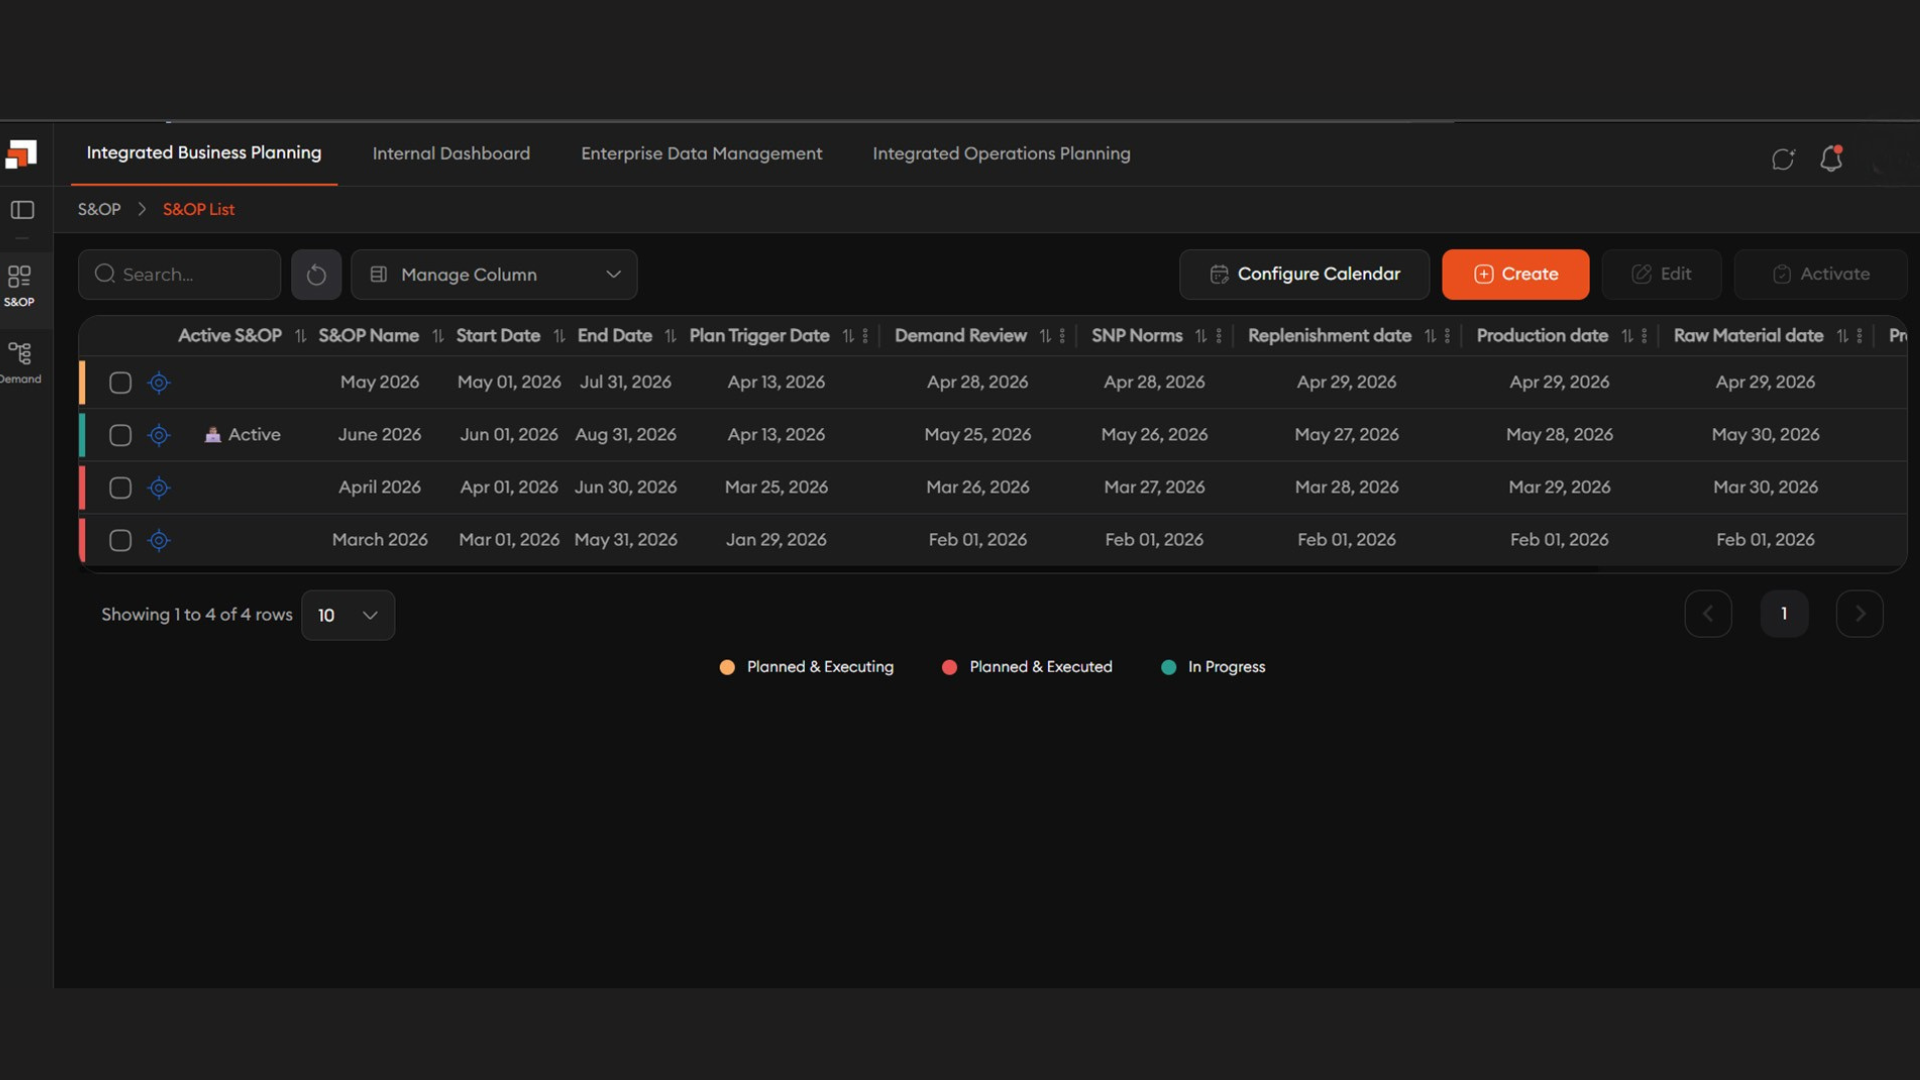Click target icon in March 2026 row
The width and height of the screenshot is (1920, 1080).
point(159,540)
